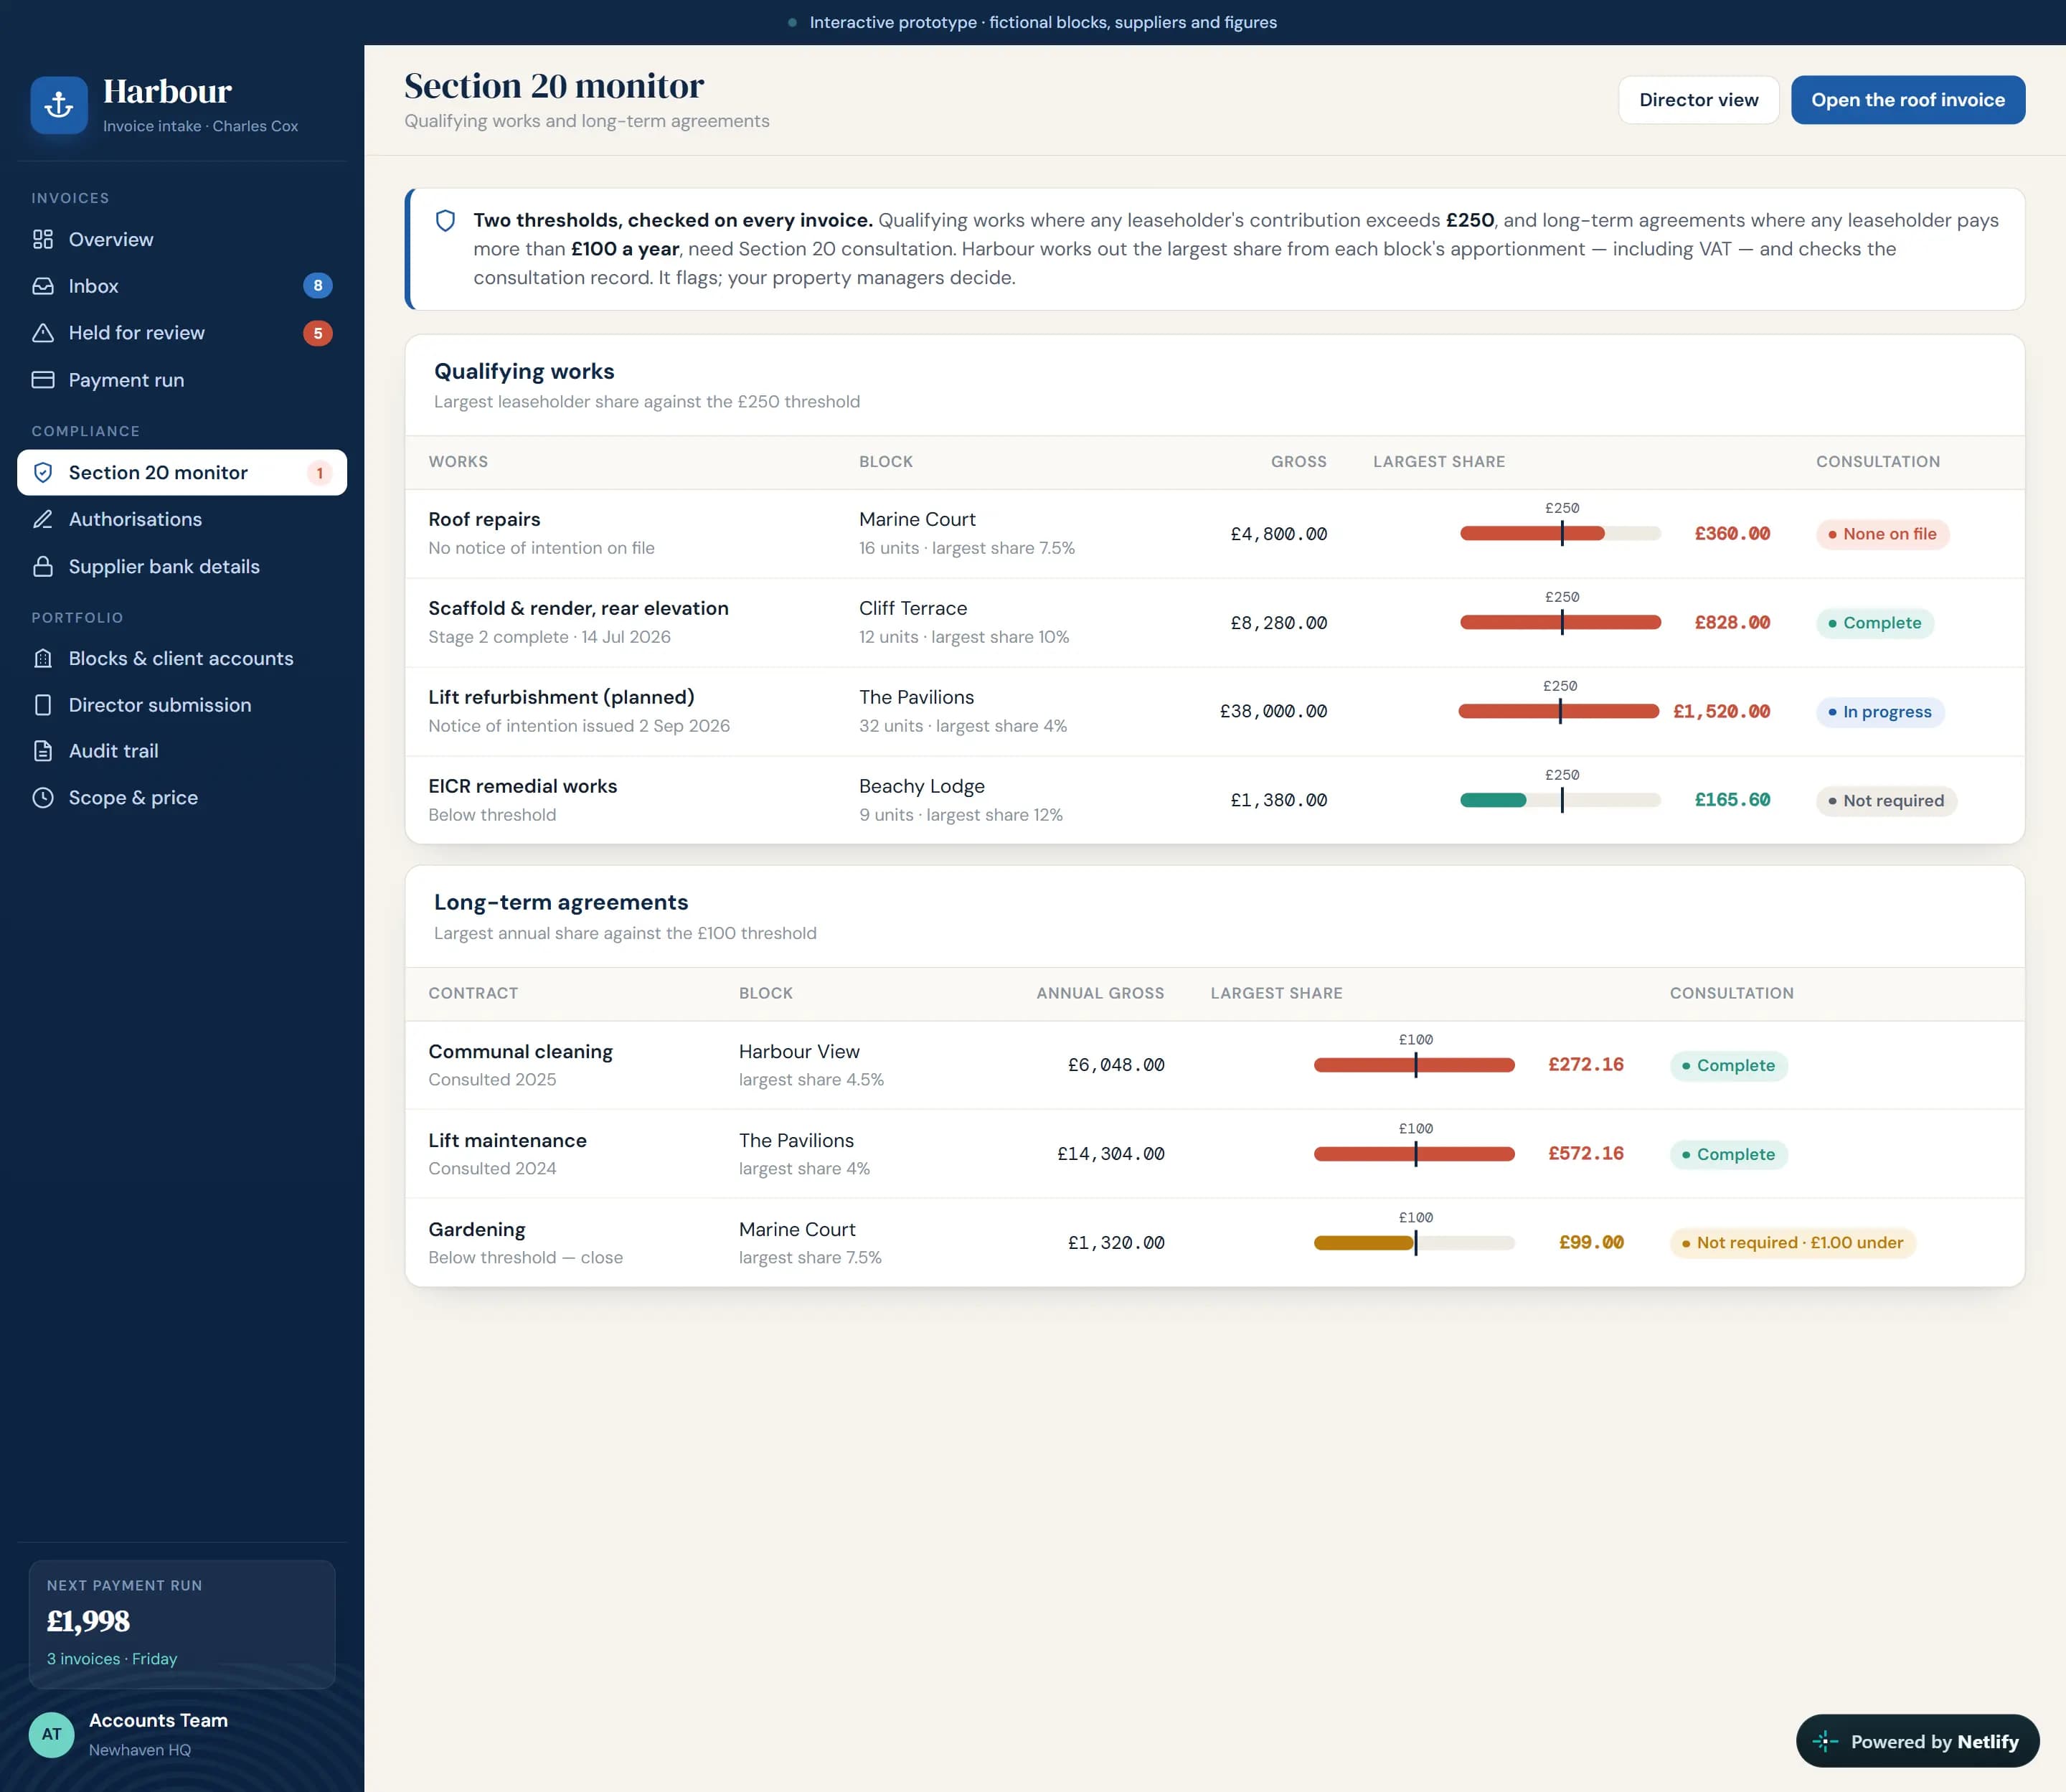Click the £99.00 Gardening share value

pos(1591,1243)
